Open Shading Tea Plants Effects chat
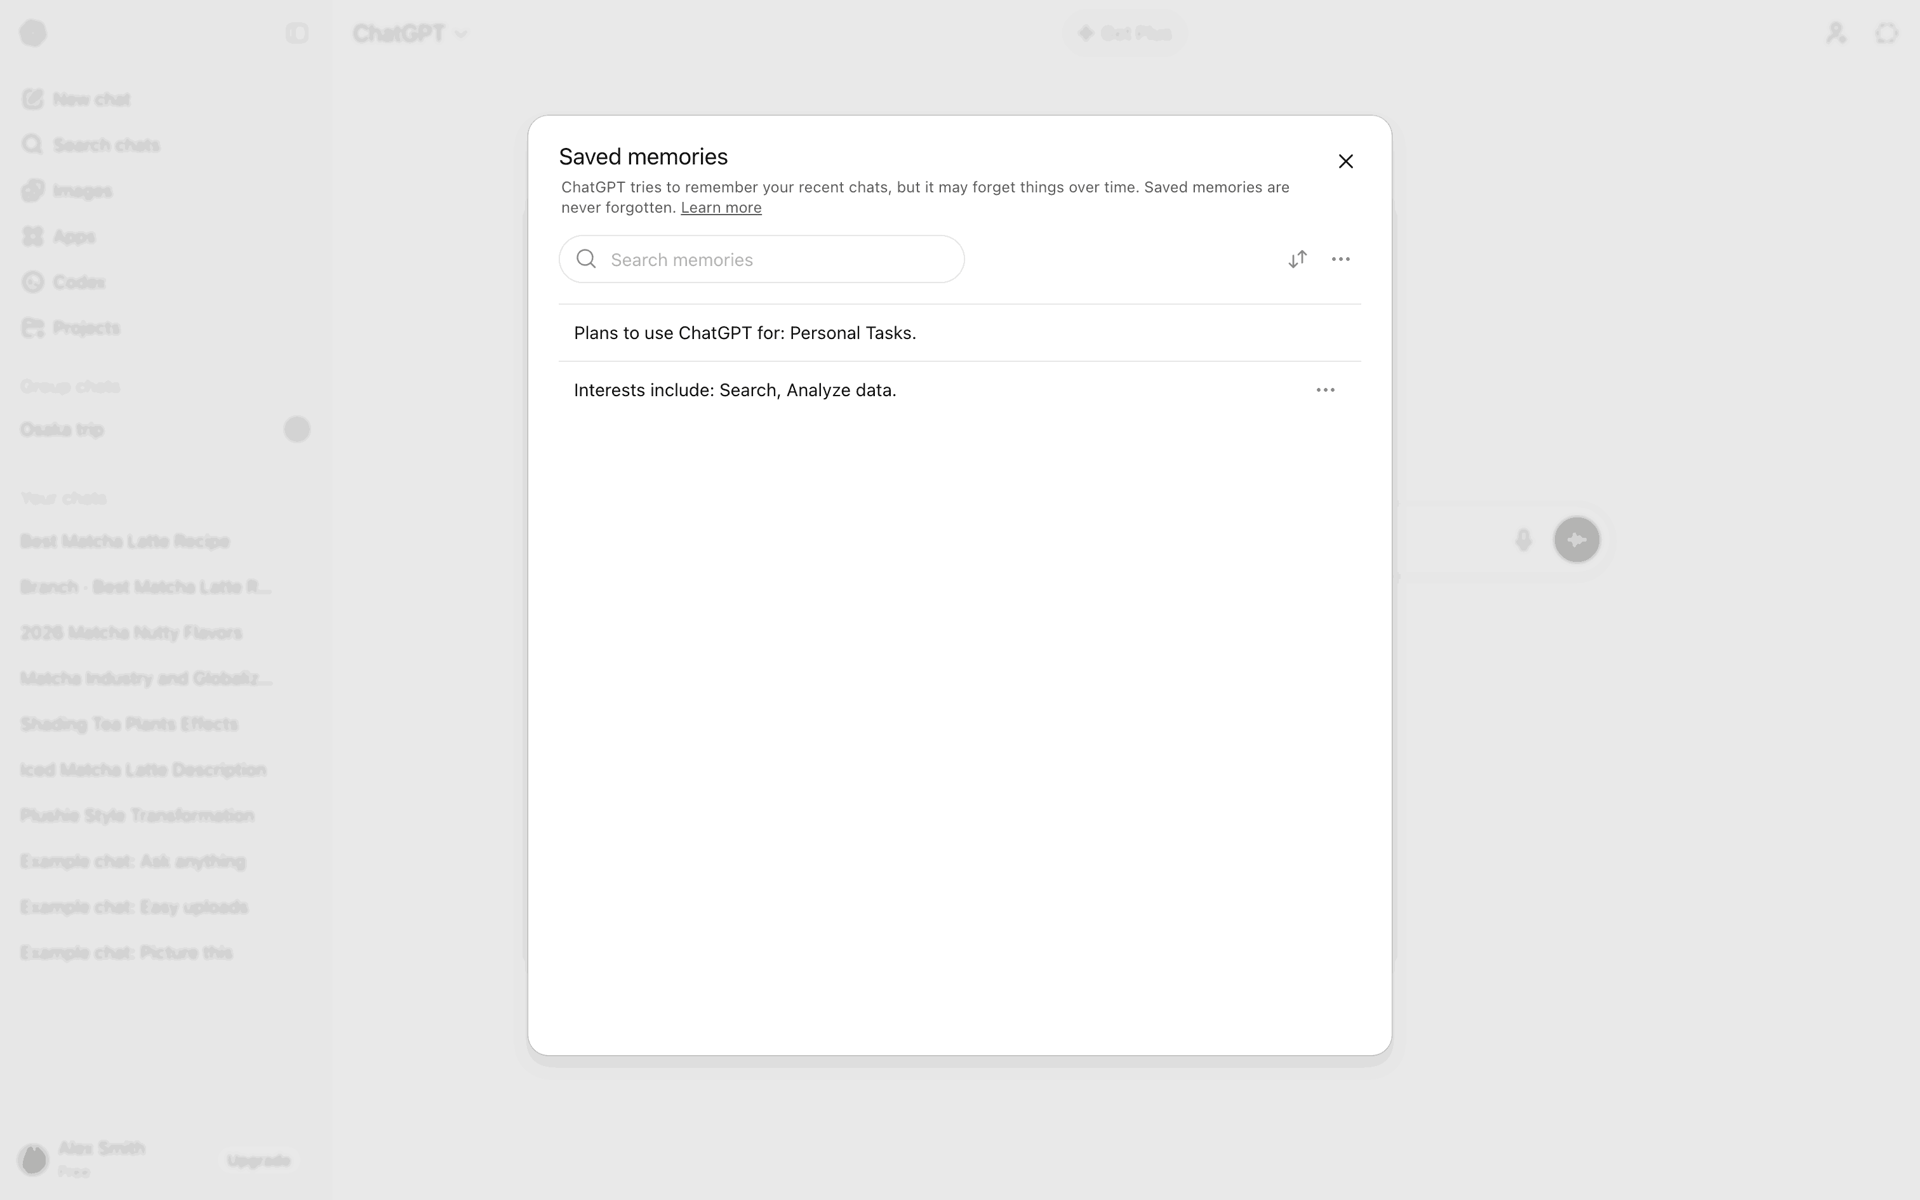The height and width of the screenshot is (1200, 1920). [165, 724]
